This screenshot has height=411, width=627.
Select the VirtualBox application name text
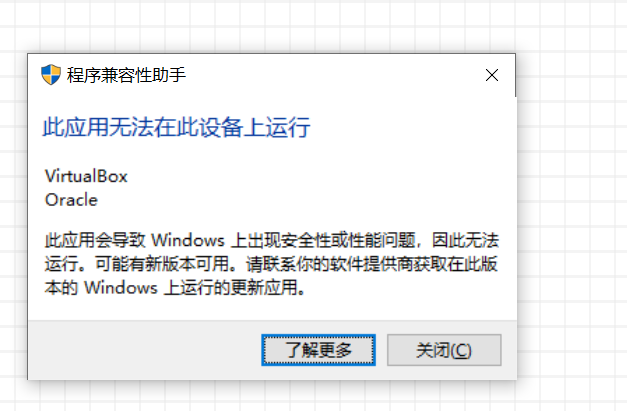point(86,176)
